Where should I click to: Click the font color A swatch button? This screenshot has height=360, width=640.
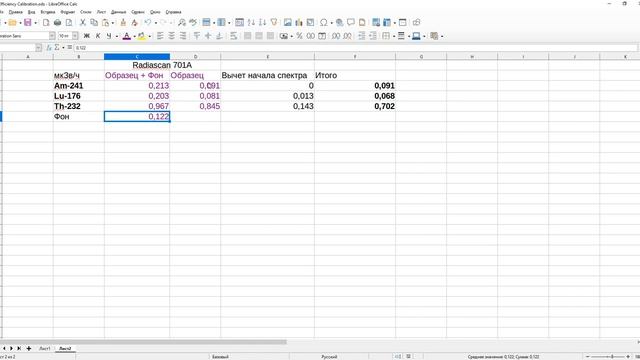click(127, 36)
